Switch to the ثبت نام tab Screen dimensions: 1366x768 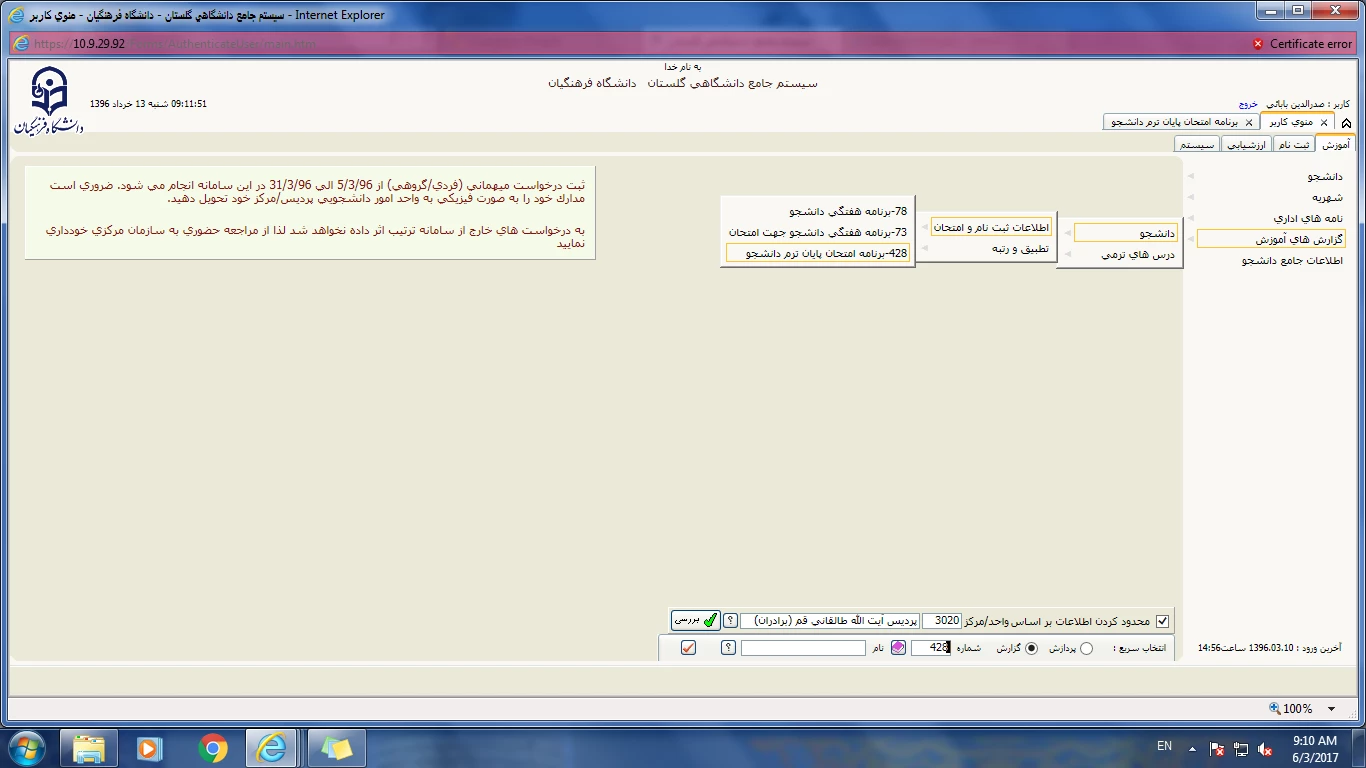click(x=1294, y=145)
